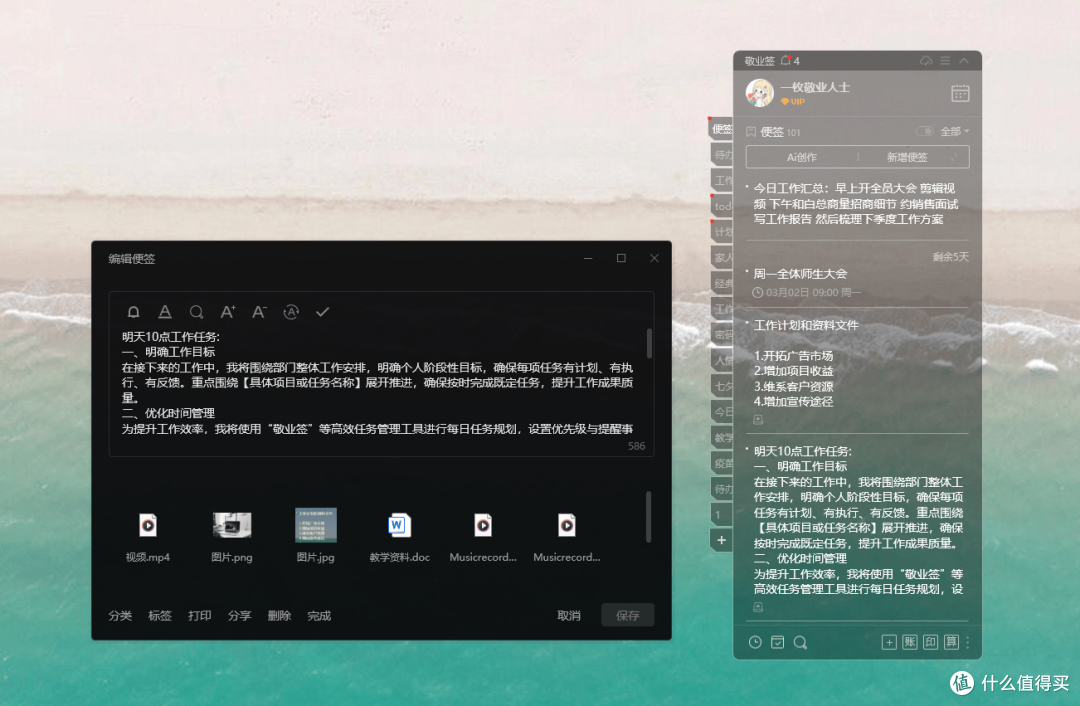Switch to the 七夕 sidebar tab
Image resolution: width=1080 pixels, height=706 pixels.
click(721, 386)
